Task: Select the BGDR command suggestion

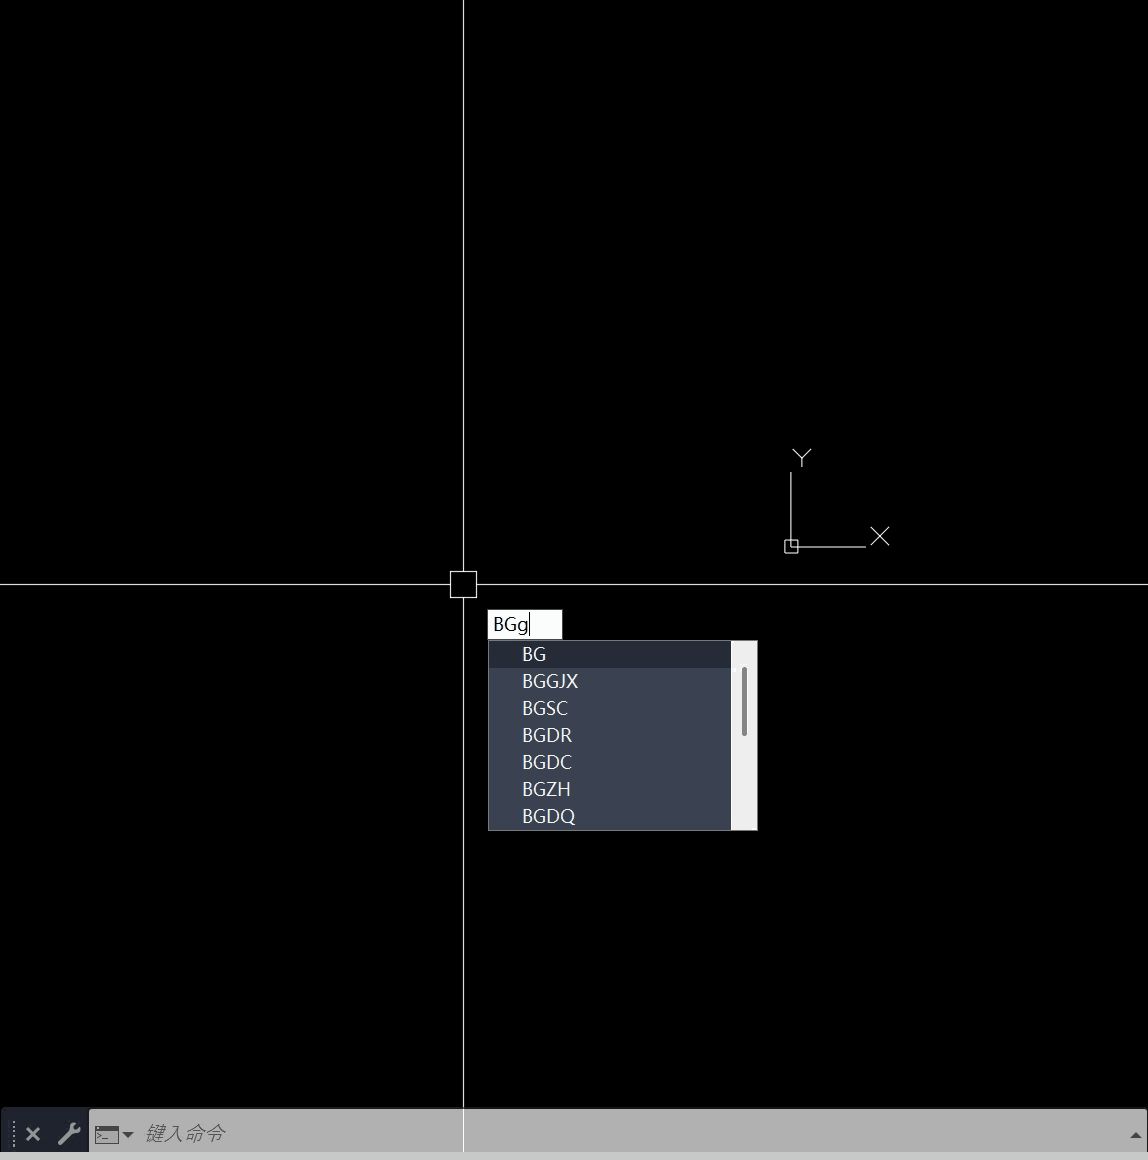Action: point(547,735)
